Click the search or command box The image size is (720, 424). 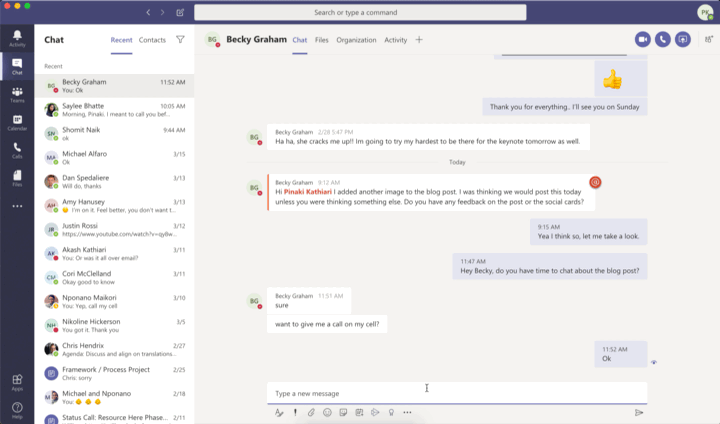pos(360,12)
